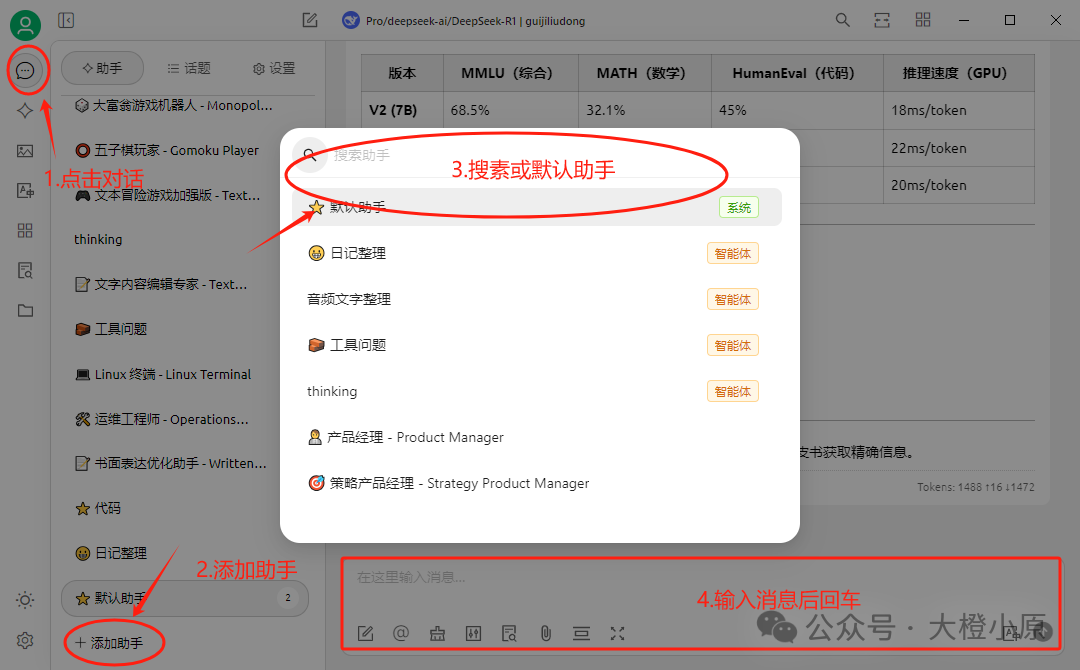Click the top bar grid apps icon
The width and height of the screenshot is (1080, 670).
point(923,20)
